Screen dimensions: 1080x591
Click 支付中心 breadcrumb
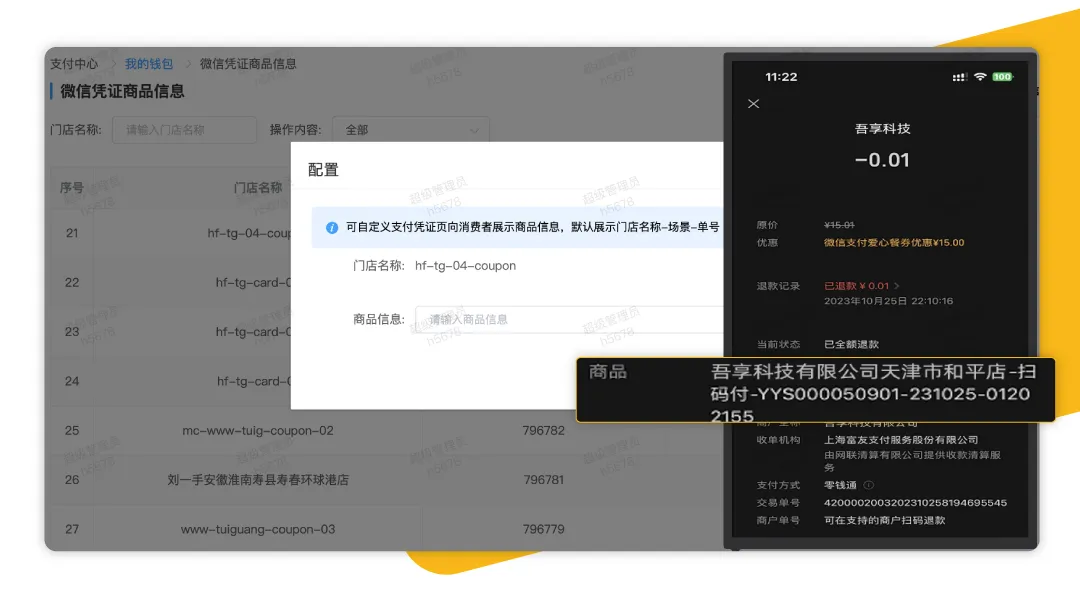click(74, 64)
